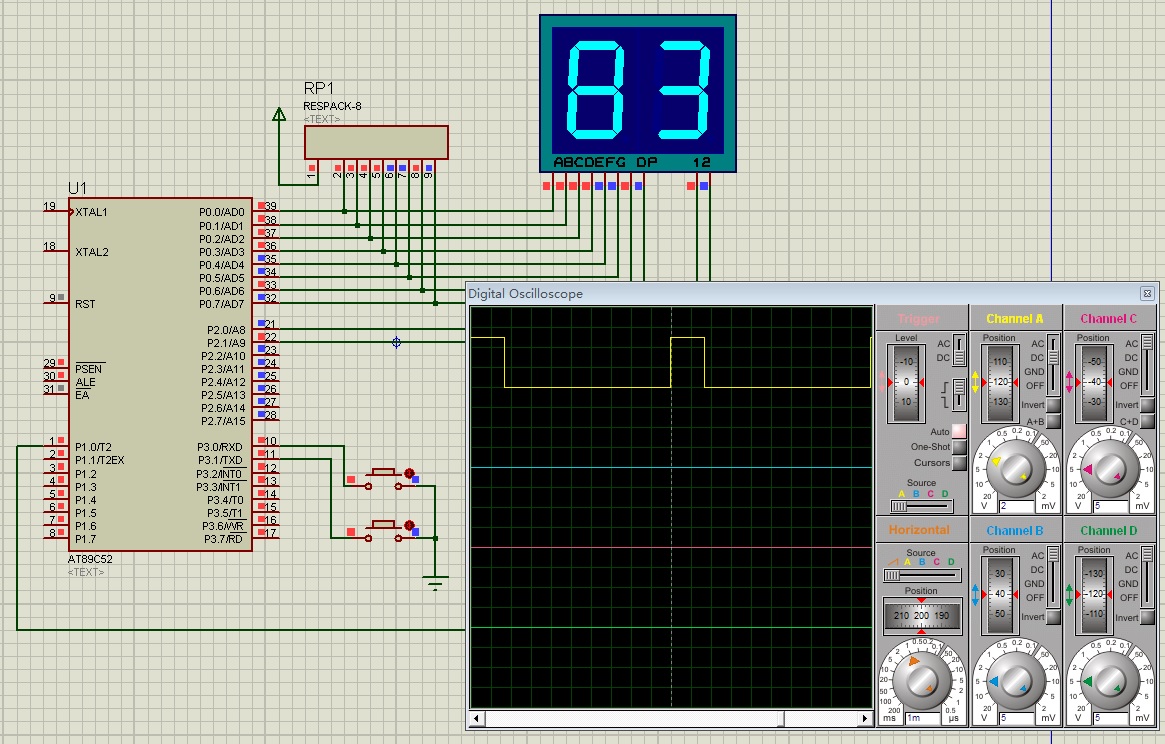This screenshot has height=744, width=1165.
Task: Click the U1 reference label
Action: [77, 188]
